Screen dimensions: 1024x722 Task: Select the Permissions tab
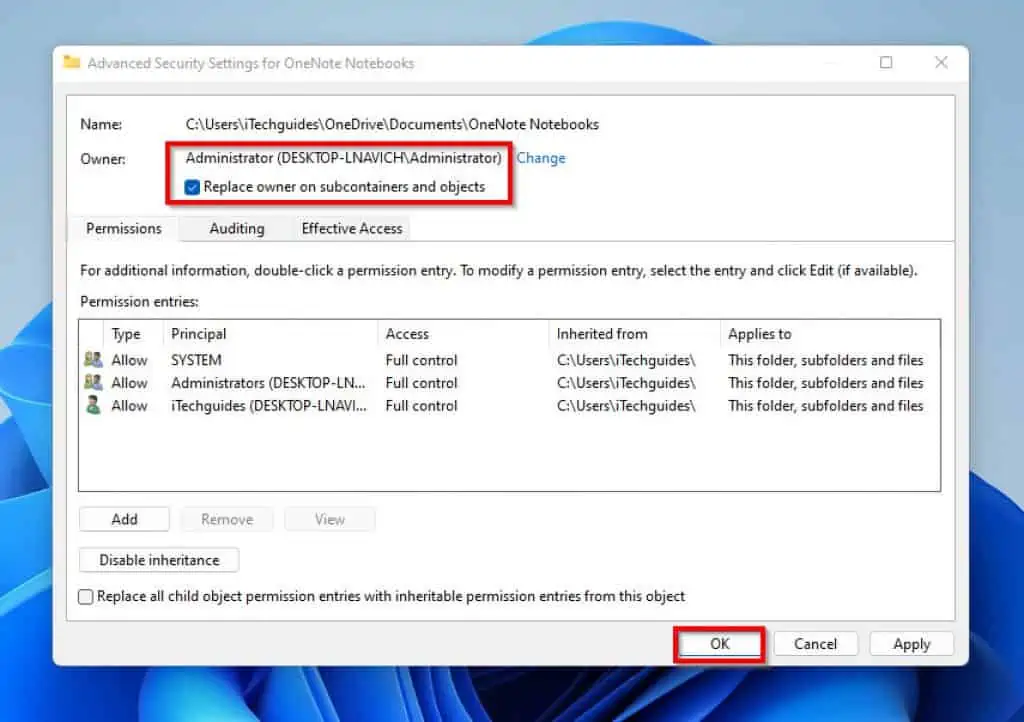[122, 228]
